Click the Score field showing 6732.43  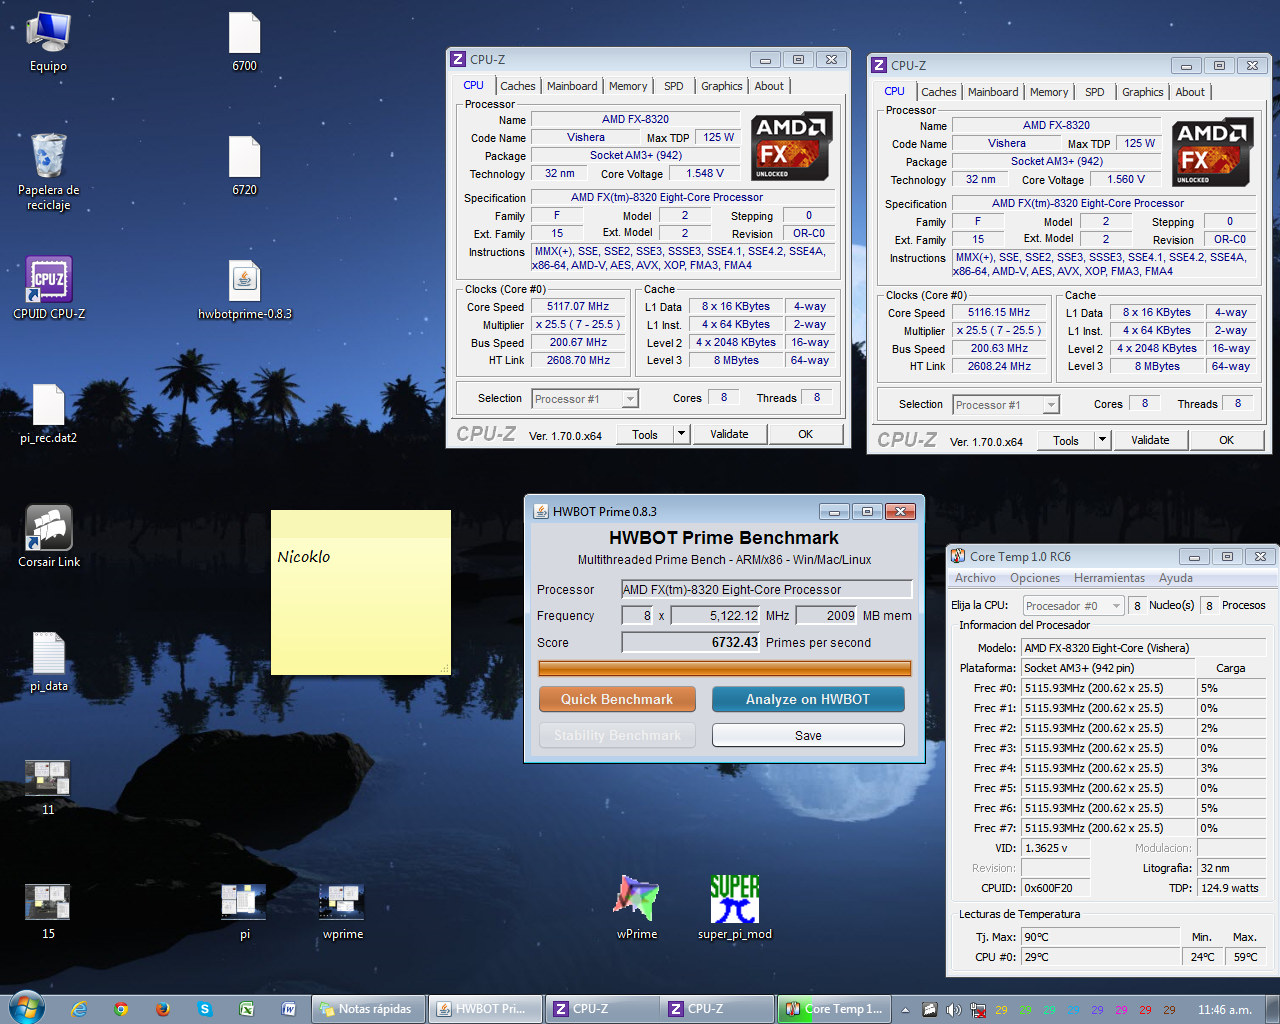(x=691, y=643)
